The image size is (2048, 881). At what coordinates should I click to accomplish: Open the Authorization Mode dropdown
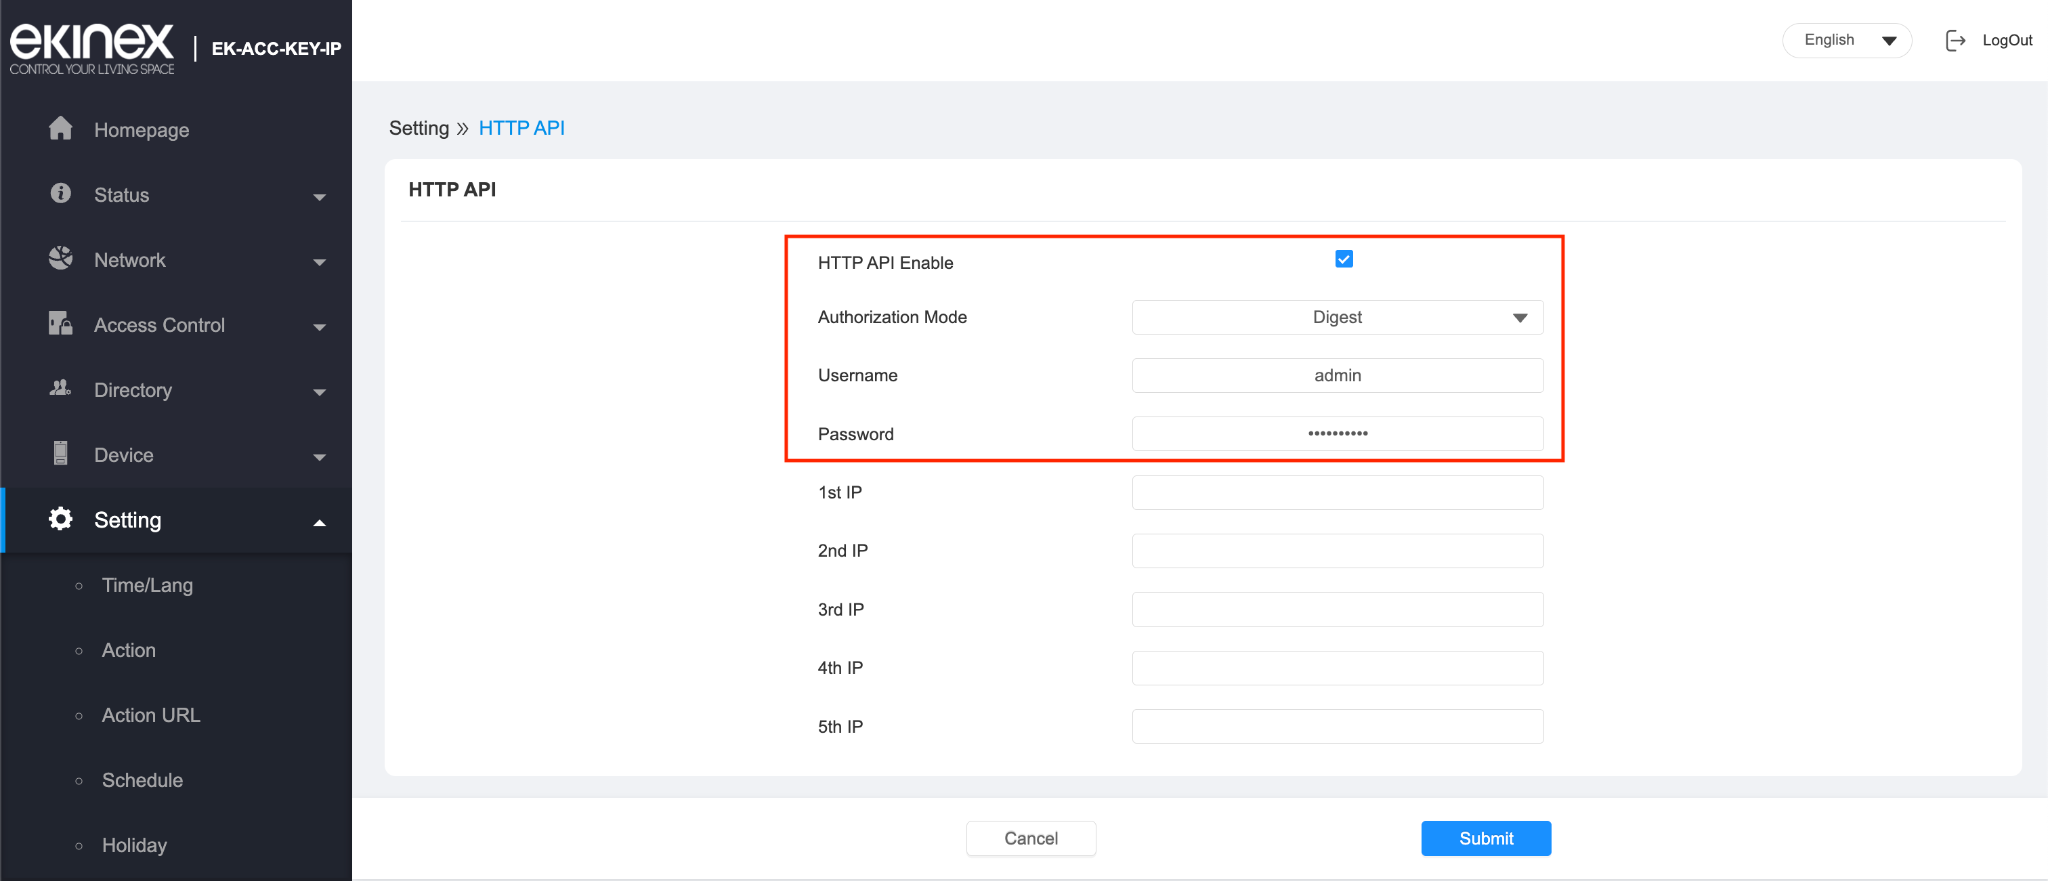click(x=1337, y=317)
